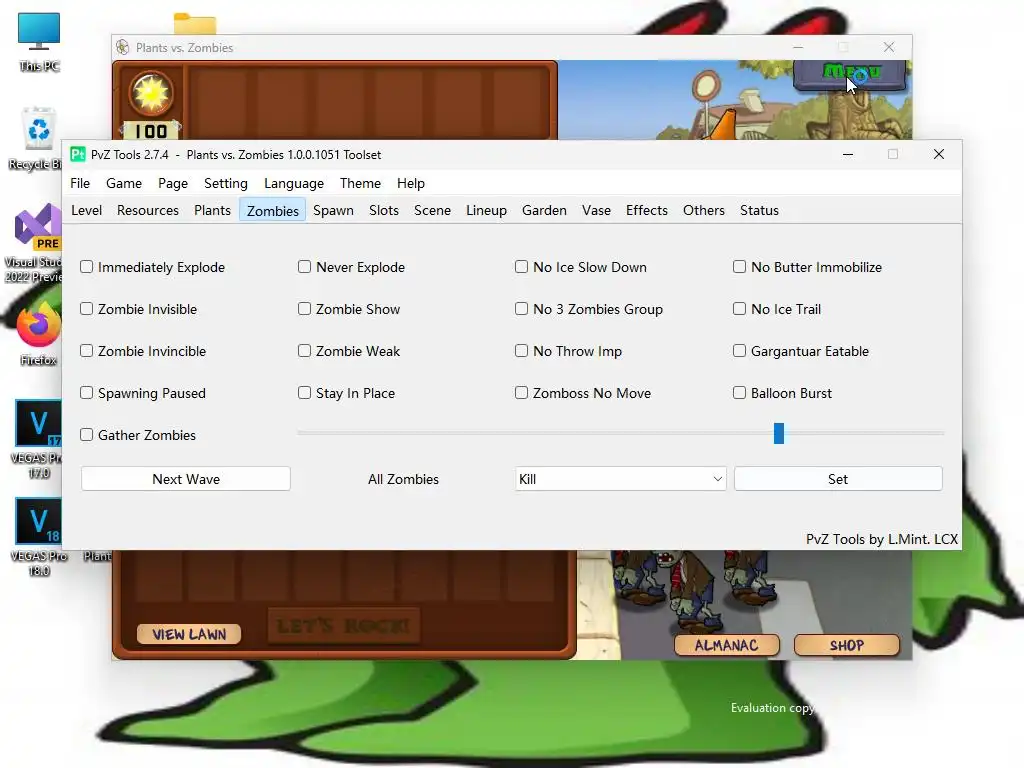Click the All Zombies label
The image size is (1024, 768).
[403, 479]
